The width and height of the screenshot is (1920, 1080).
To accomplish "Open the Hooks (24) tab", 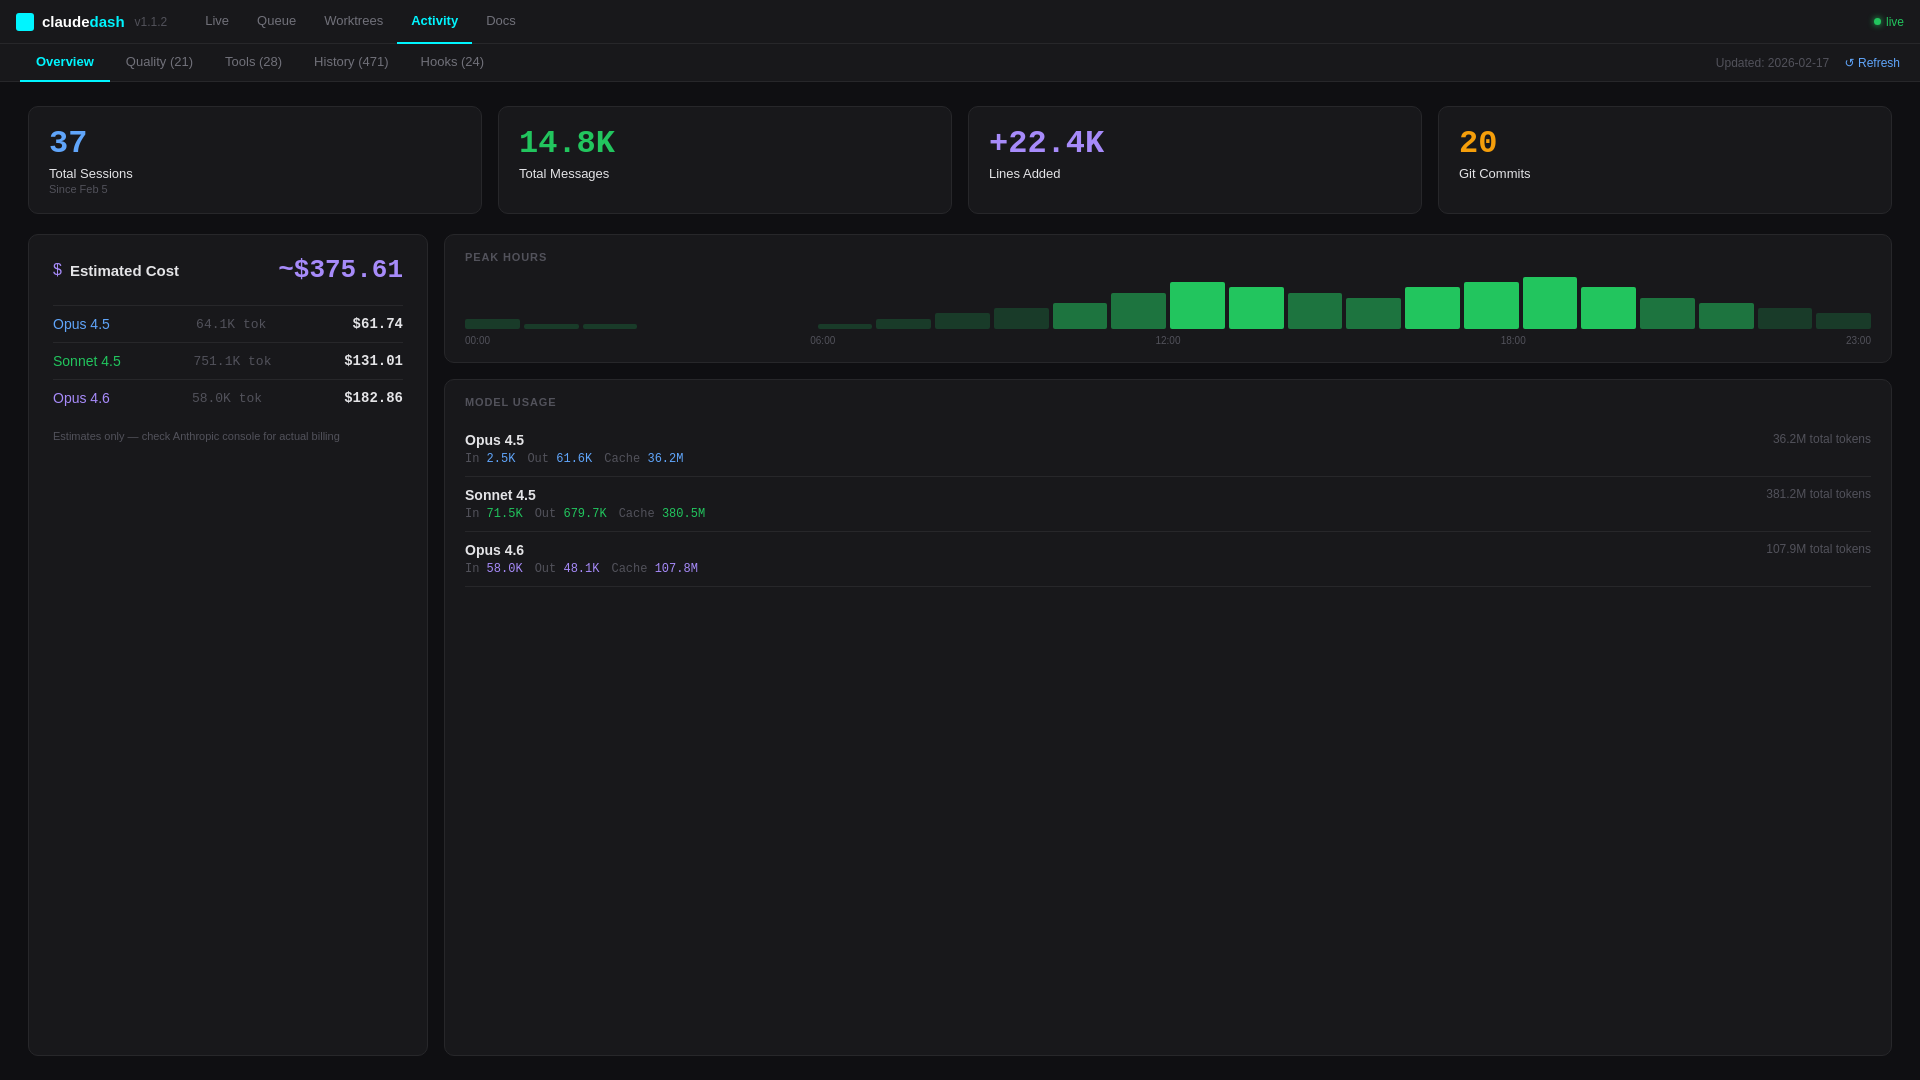I will point(452,62).
